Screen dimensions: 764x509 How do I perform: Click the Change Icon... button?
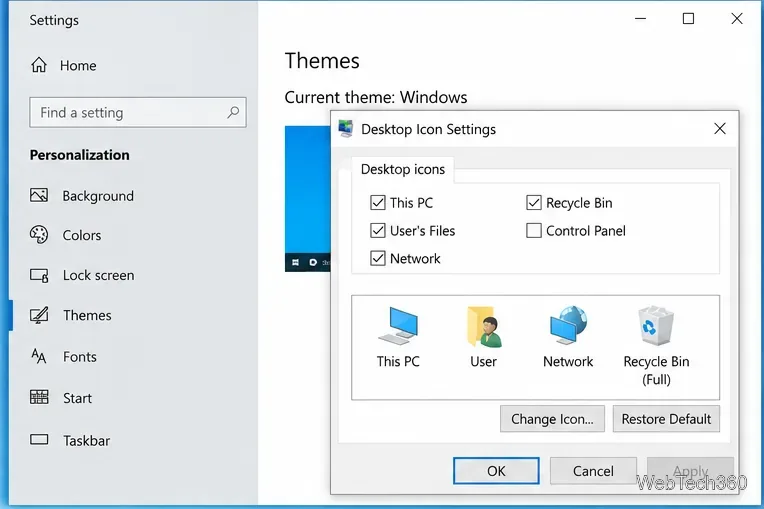[x=552, y=419]
